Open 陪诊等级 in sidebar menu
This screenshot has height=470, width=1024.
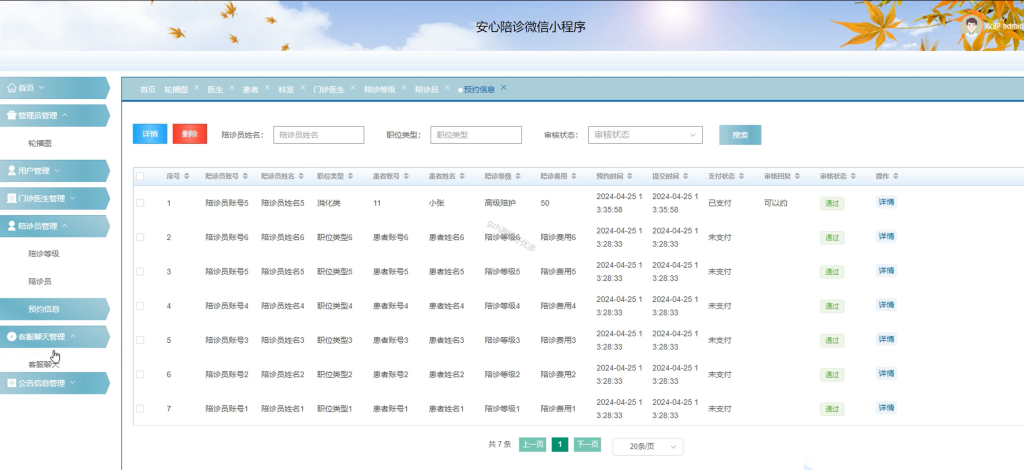coord(44,254)
